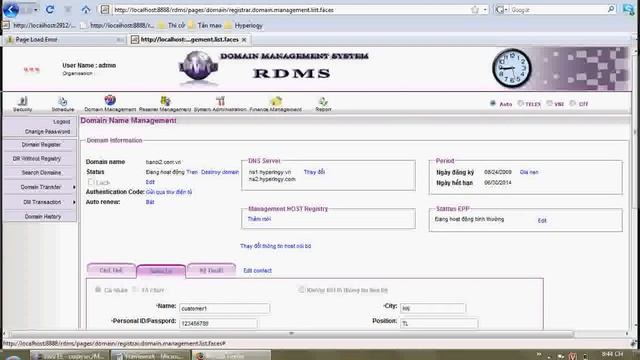Screen dimensions: 640x360
Task: Toggle the Lock checkbox
Action: pyautogui.click(x=91, y=182)
